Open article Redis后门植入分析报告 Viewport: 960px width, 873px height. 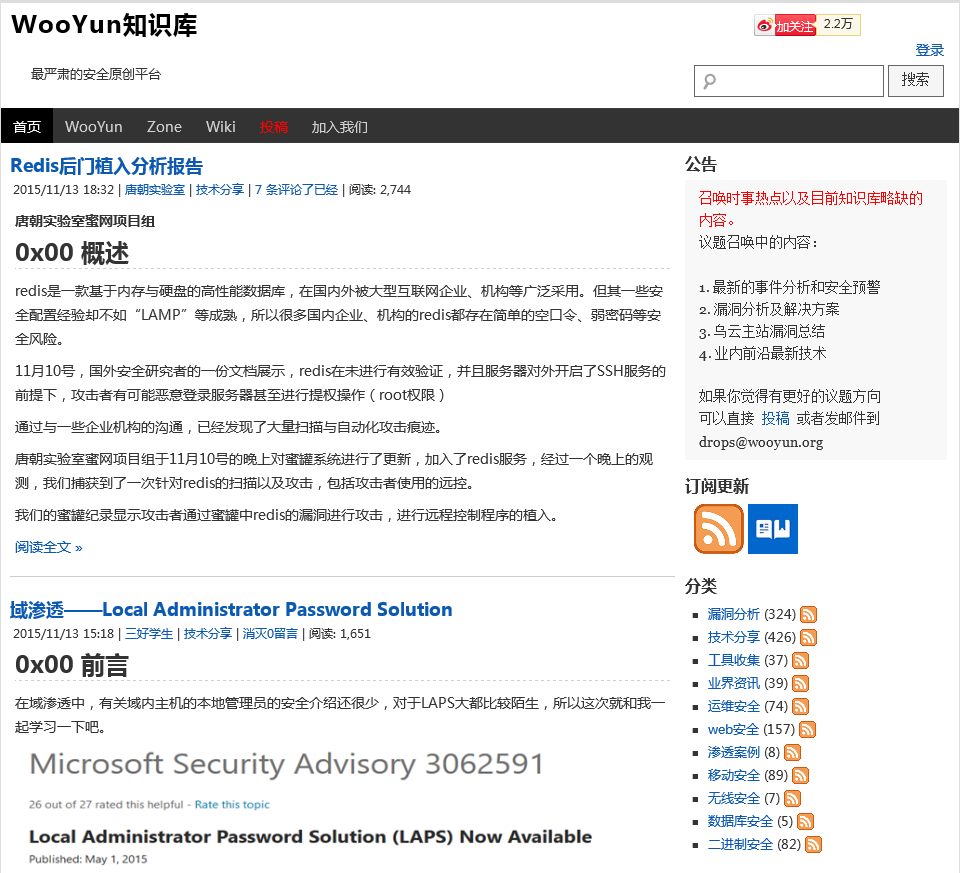click(107, 166)
